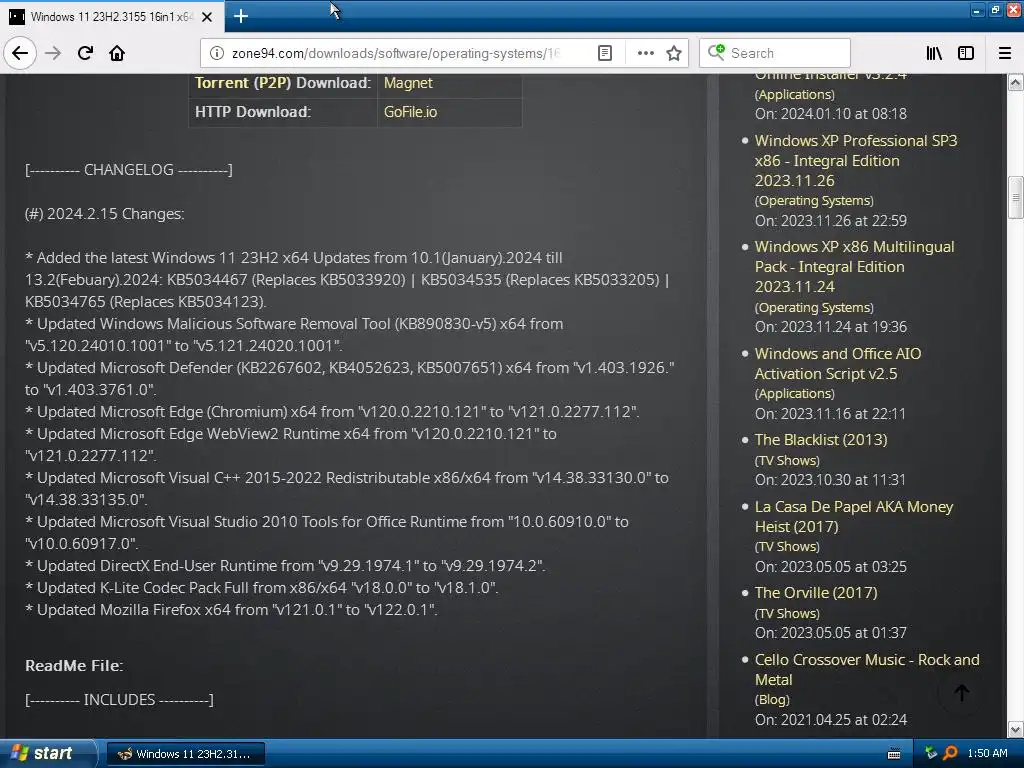Toggle reader view for this page
Viewport: 1024px width, 768px height.
click(605, 53)
